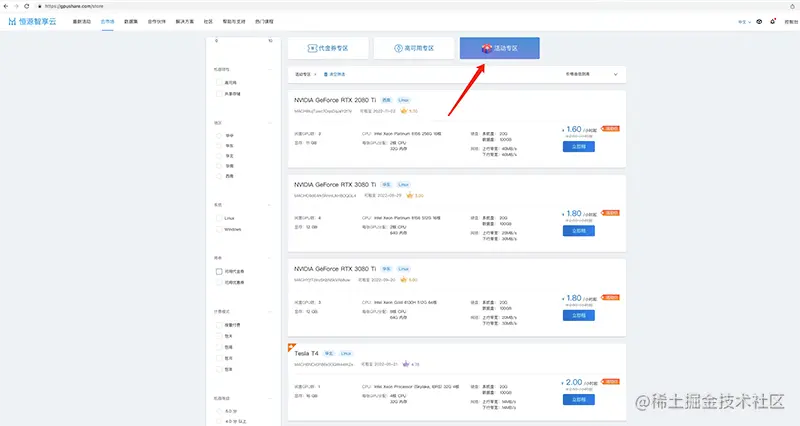Viewport: 800px width, 426px height.
Task: Tick the 共享存储 checkbox
Action: coord(219,94)
